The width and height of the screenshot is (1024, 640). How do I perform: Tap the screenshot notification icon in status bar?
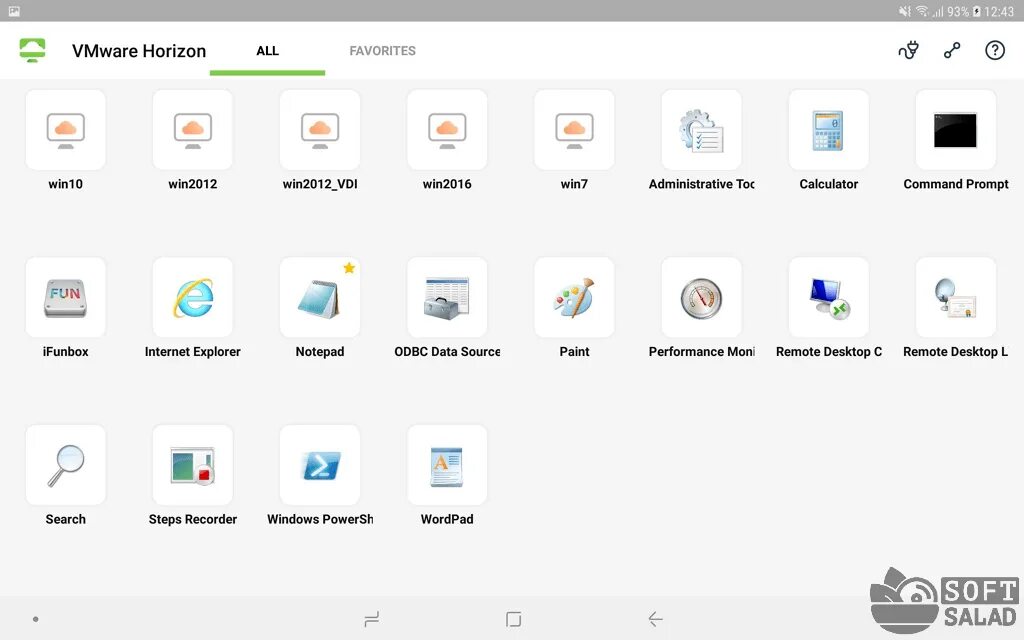14,11
